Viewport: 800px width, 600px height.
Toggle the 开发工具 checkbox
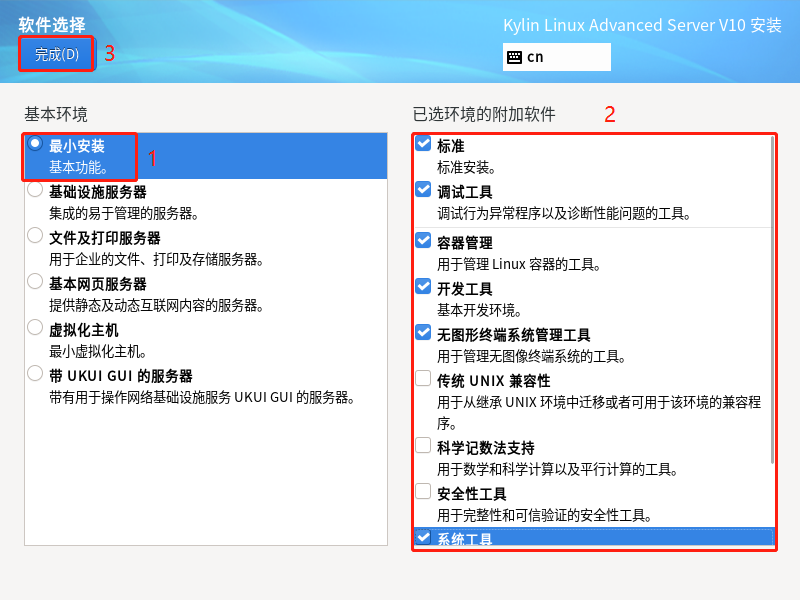423,286
